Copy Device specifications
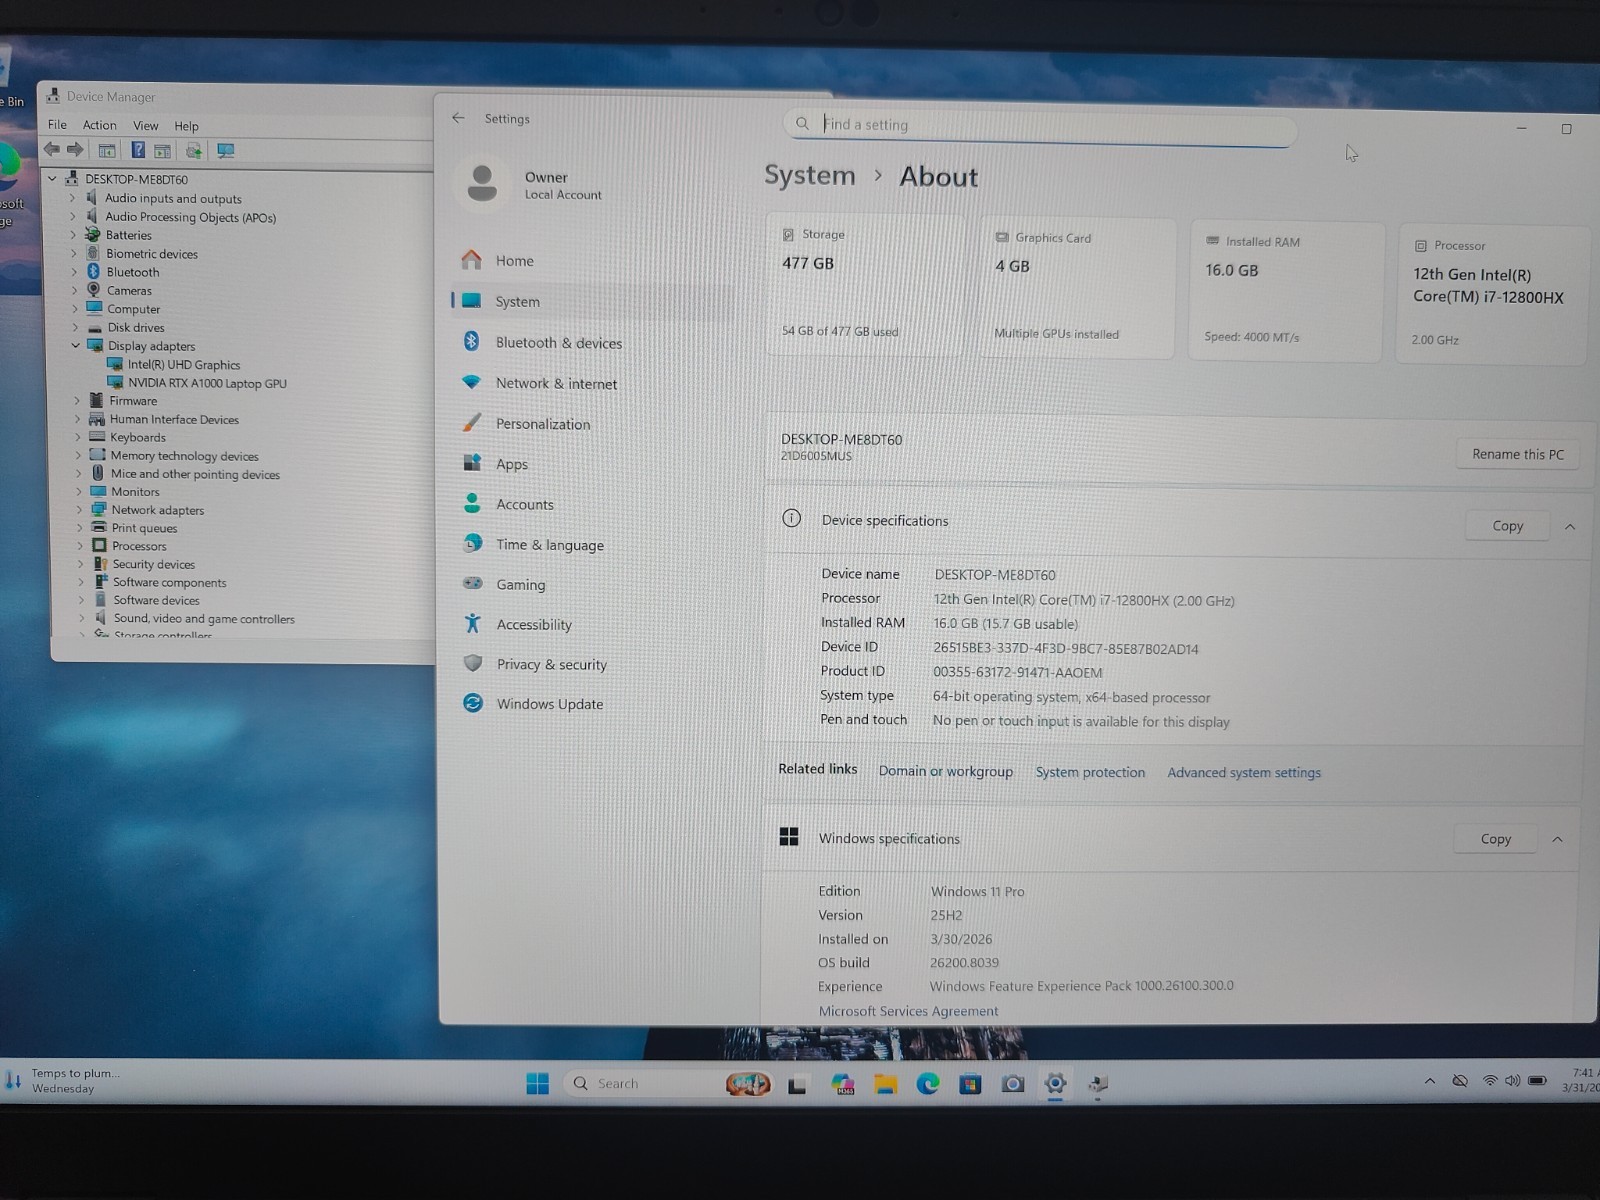This screenshot has height=1200, width=1600. tap(1508, 526)
